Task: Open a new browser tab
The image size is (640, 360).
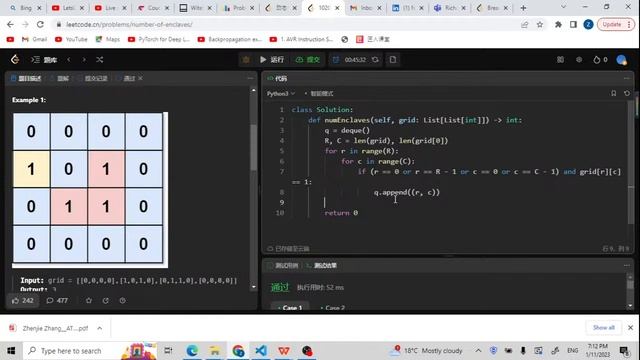Action: coord(523,8)
